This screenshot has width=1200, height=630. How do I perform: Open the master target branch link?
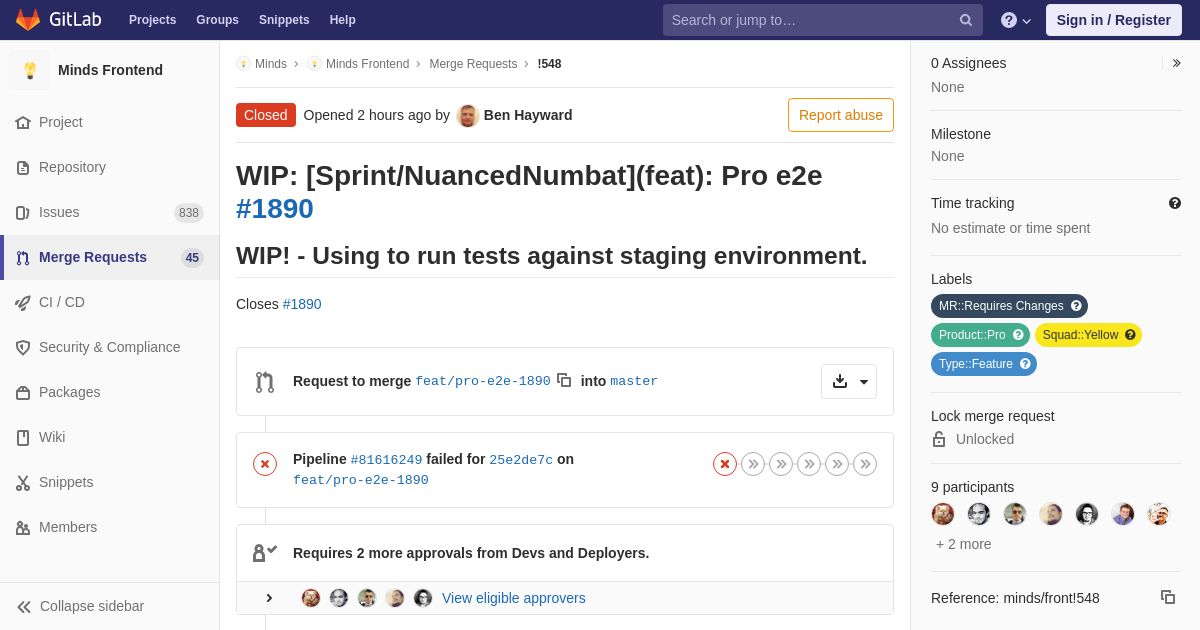[634, 381]
